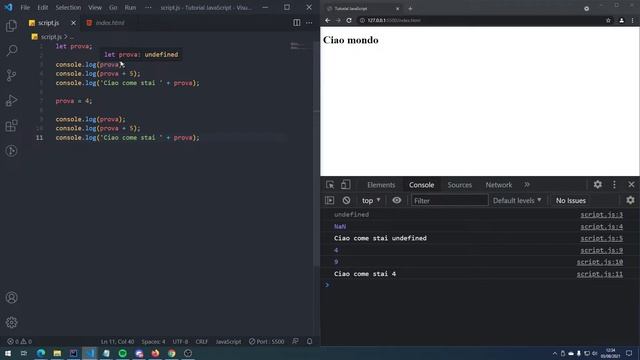Screen dimensions: 640x360
Task: Expand more DevTools tabs chevron
Action: 527,185
